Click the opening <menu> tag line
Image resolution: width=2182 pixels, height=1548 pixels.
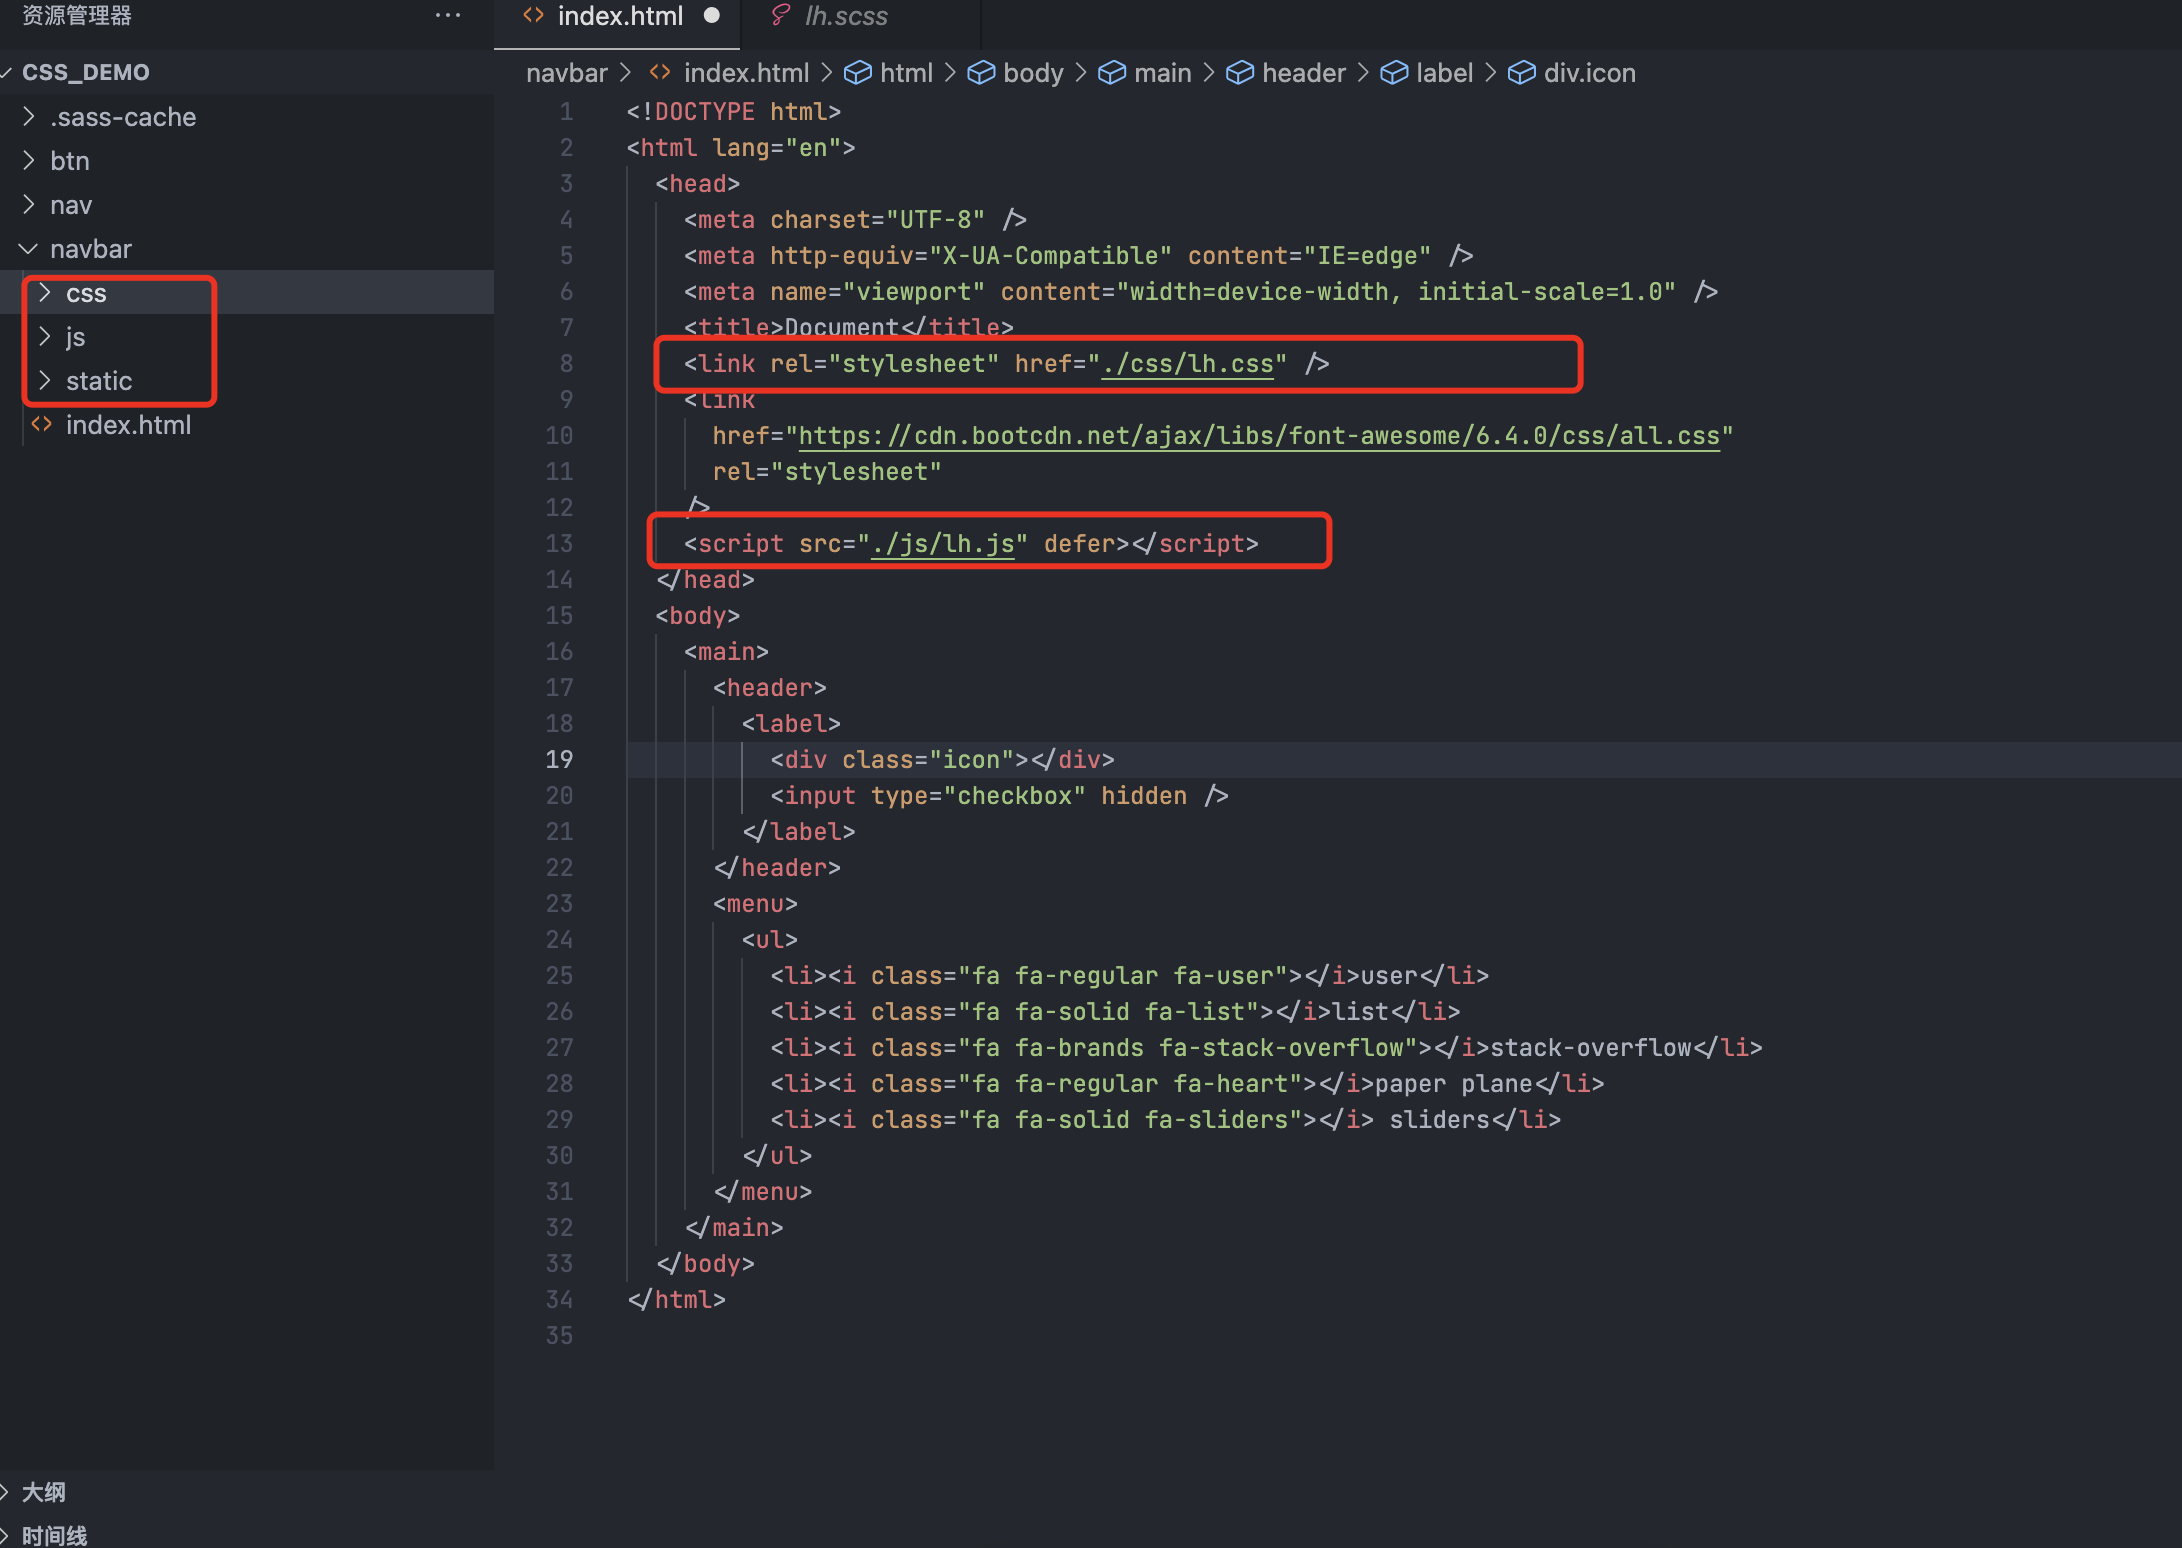point(755,904)
